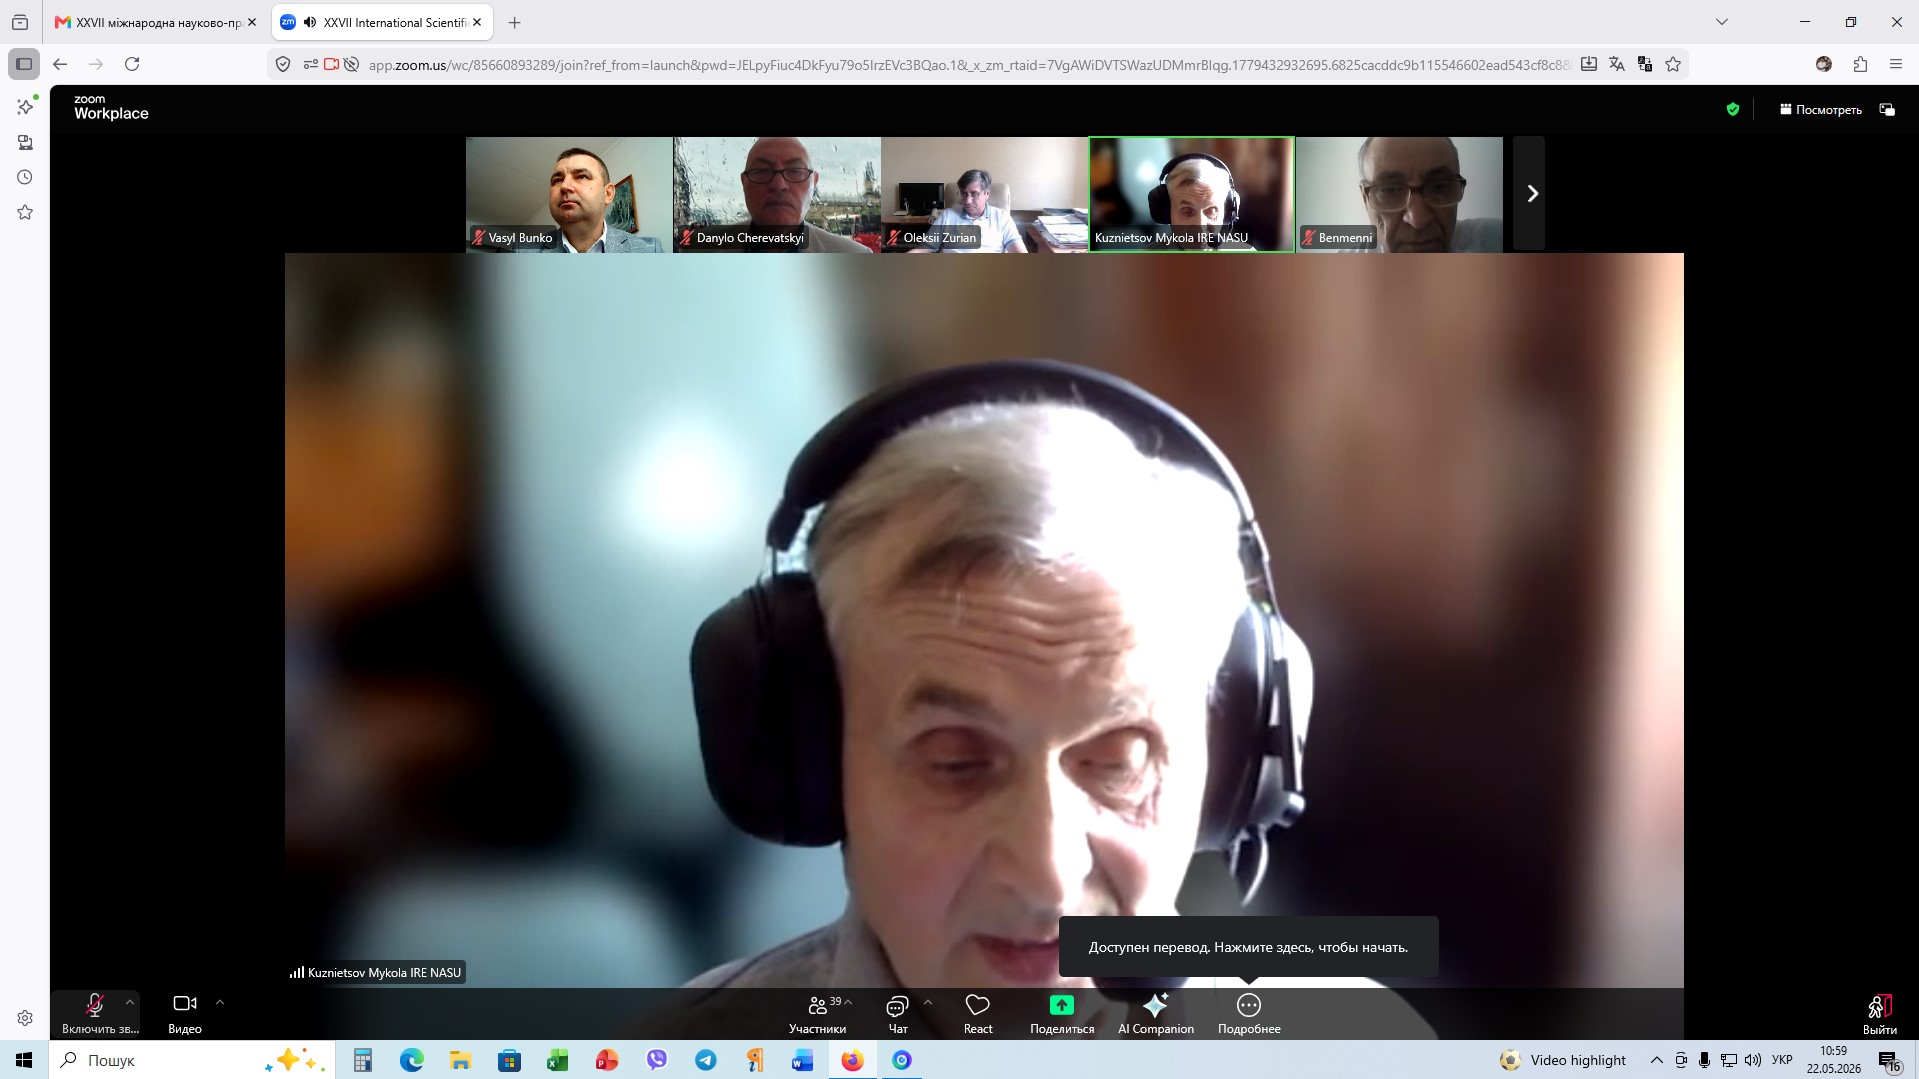Click the translate page icon
This screenshot has height=1079, width=1919.
1617,64
